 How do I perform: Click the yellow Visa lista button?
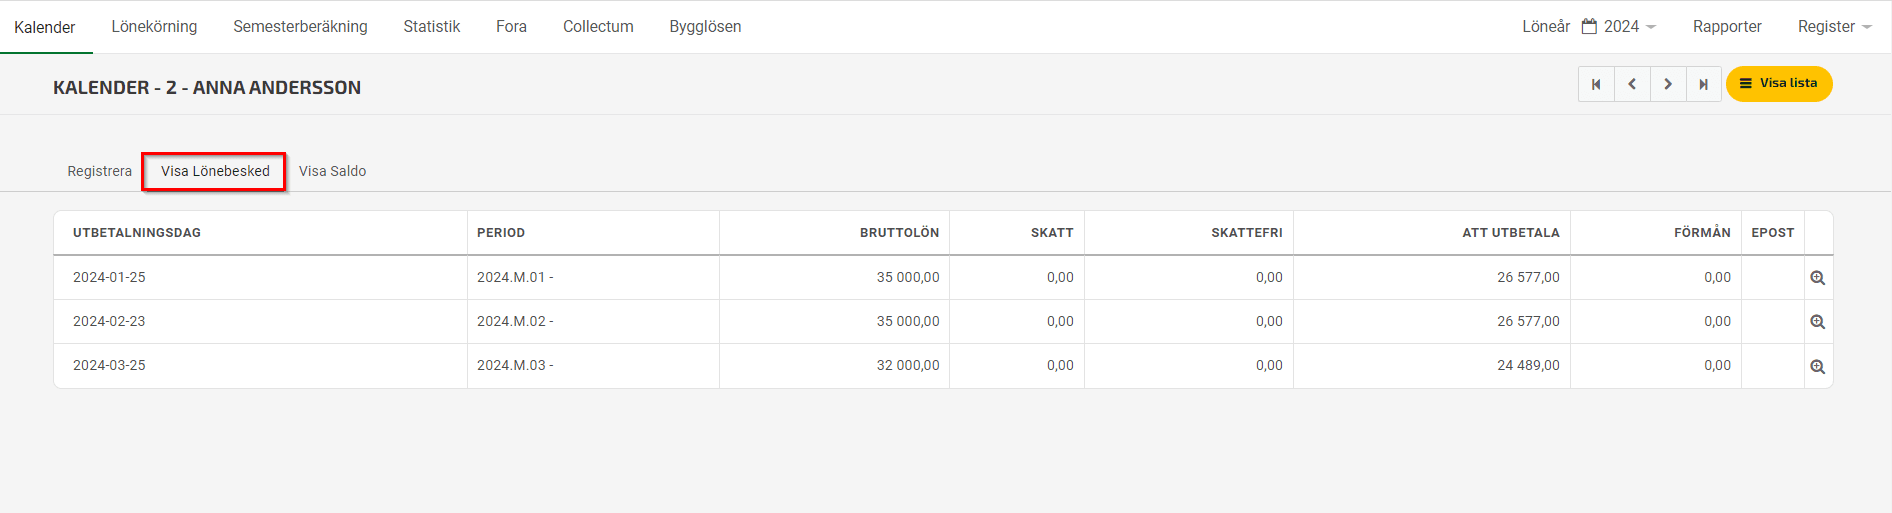[1779, 84]
